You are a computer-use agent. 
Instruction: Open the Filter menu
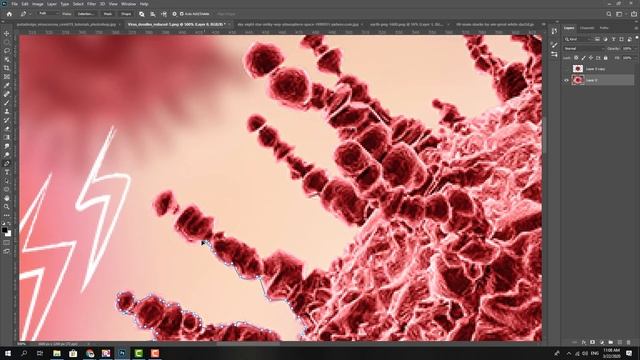pos(91,4)
